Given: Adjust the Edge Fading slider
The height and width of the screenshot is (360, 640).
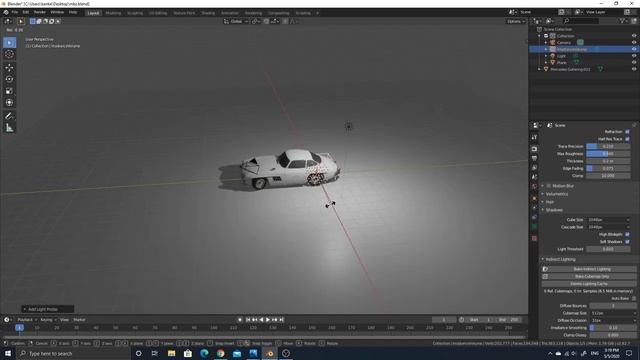Looking at the screenshot, I should click(x=608, y=168).
